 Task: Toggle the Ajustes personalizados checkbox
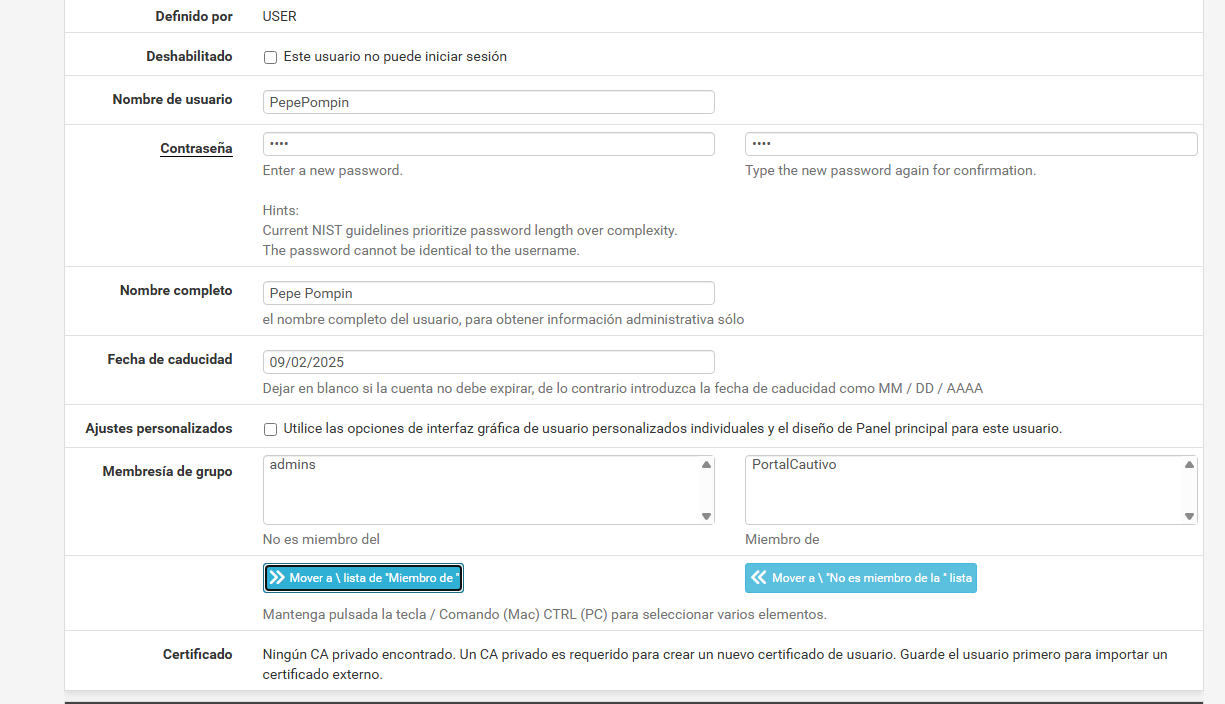(270, 430)
